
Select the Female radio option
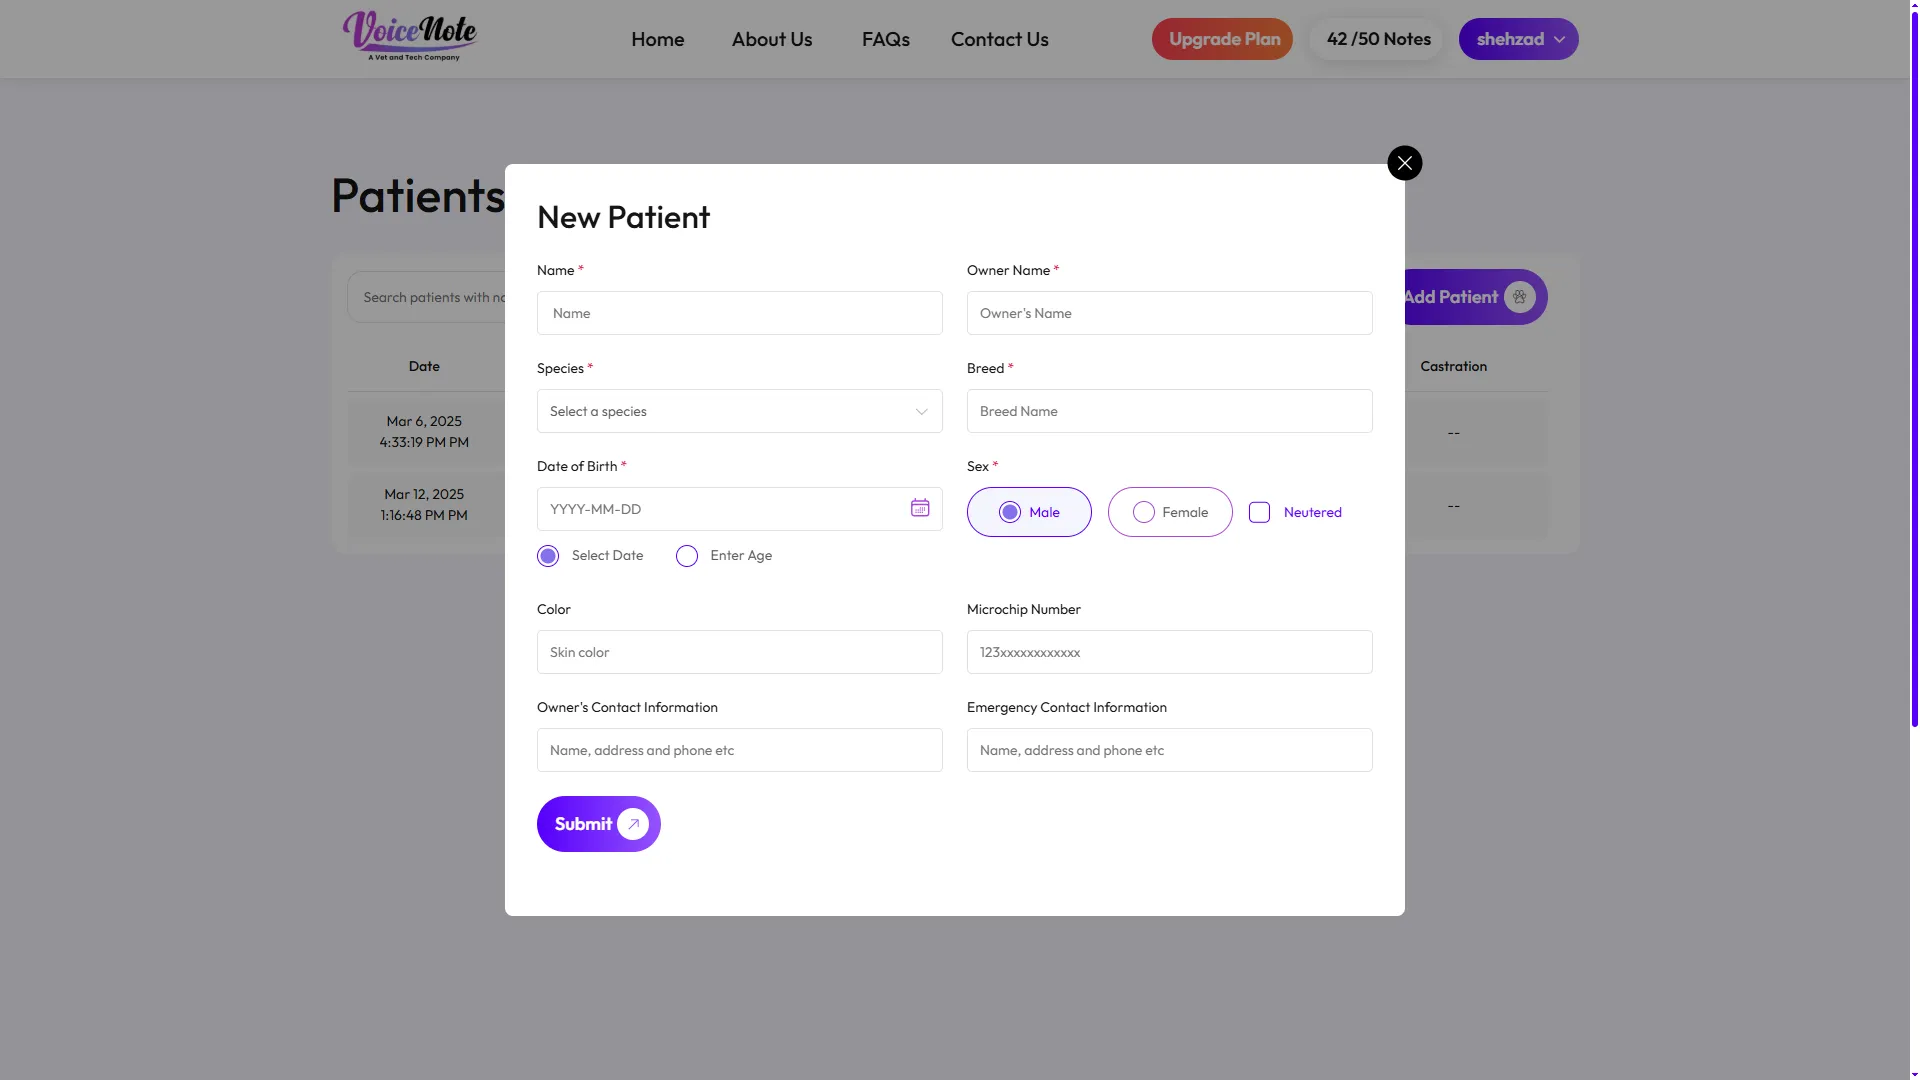[x=1170, y=512]
